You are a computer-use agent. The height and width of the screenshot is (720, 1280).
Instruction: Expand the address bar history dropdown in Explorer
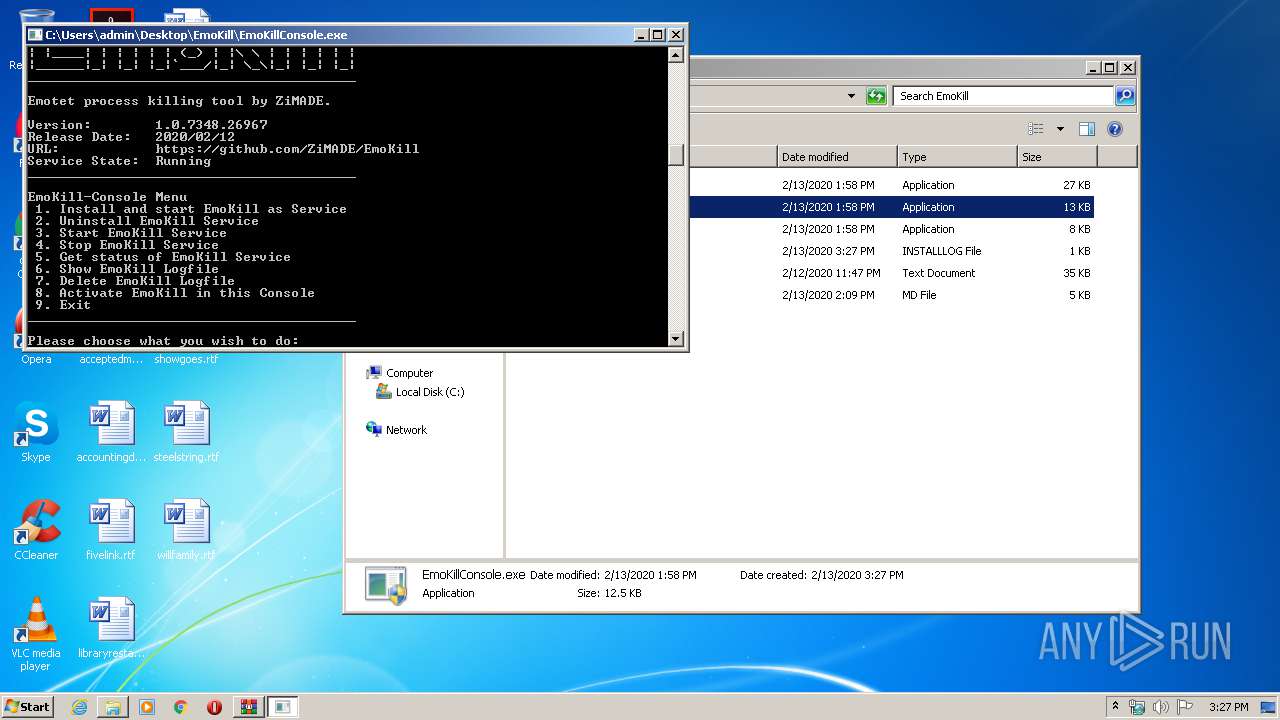(851, 96)
